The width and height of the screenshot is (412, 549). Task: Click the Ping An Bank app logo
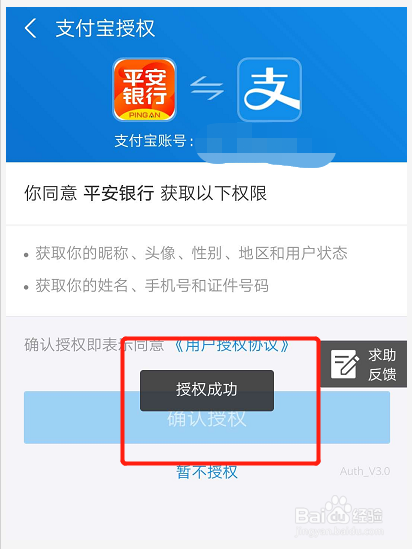(x=144, y=90)
